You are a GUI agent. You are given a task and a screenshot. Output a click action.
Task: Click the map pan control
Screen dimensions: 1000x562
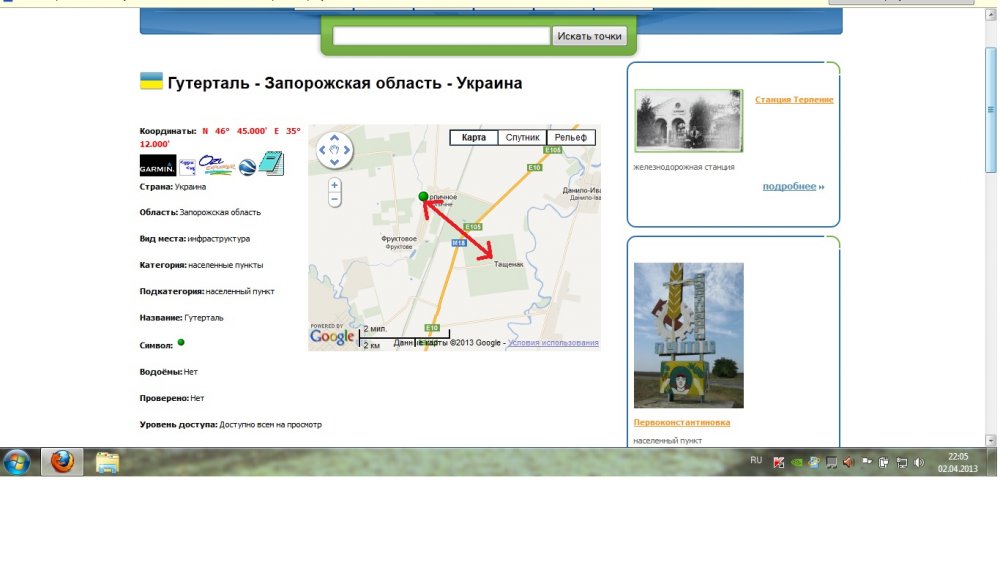[335, 151]
